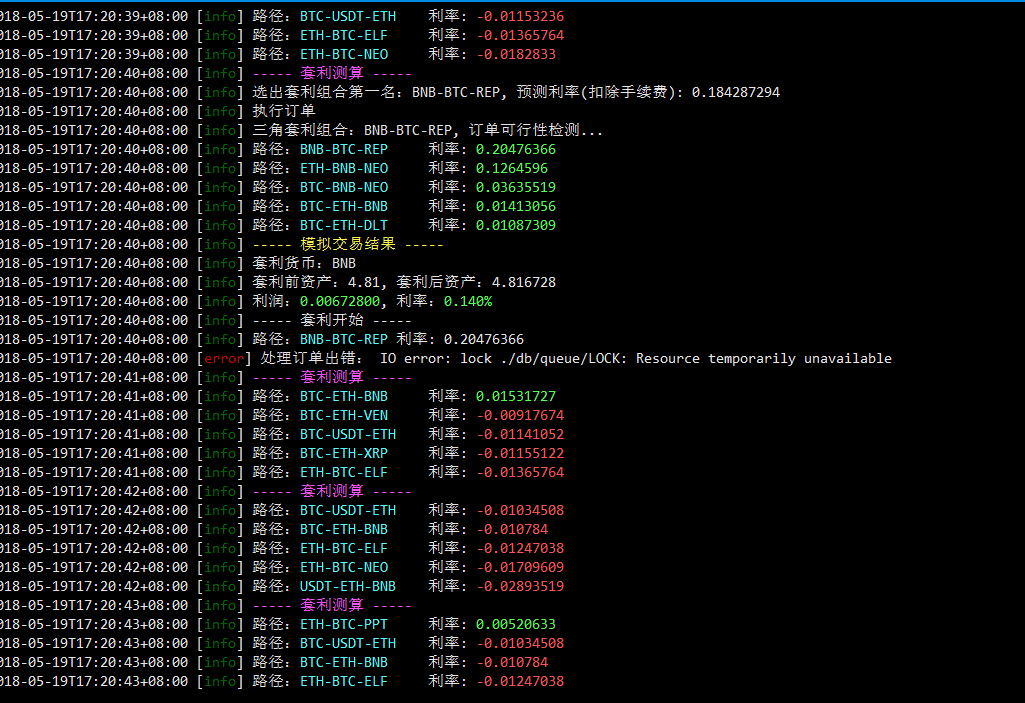
Task: Click the BTC-BNB-NEO path name
Action: click(x=344, y=187)
